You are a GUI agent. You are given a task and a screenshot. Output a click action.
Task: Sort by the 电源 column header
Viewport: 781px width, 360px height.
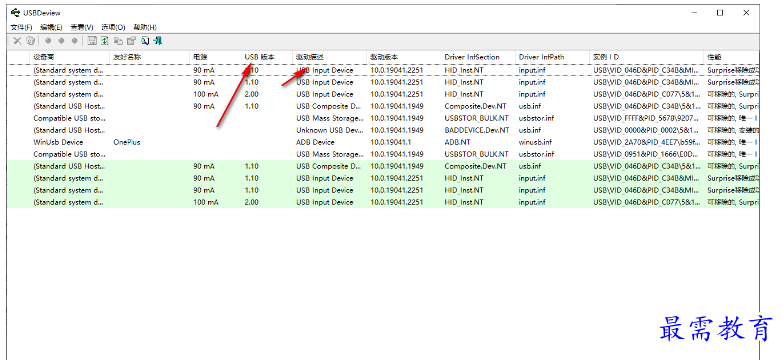pyautogui.click(x=216, y=57)
